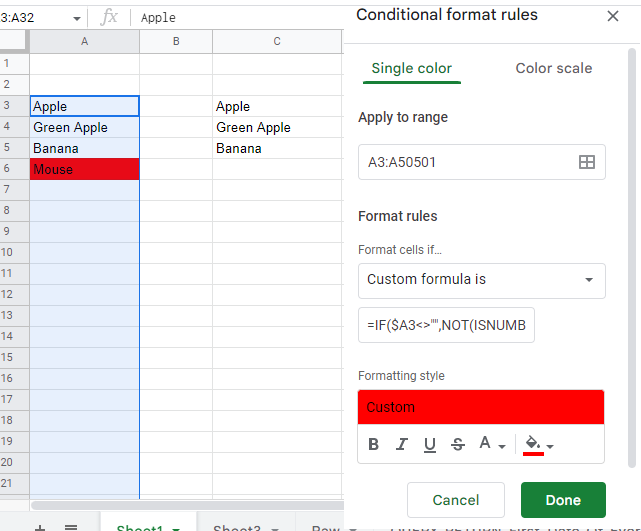Click the Cancel button
Viewport: 641px width, 531px height.
coord(456,500)
